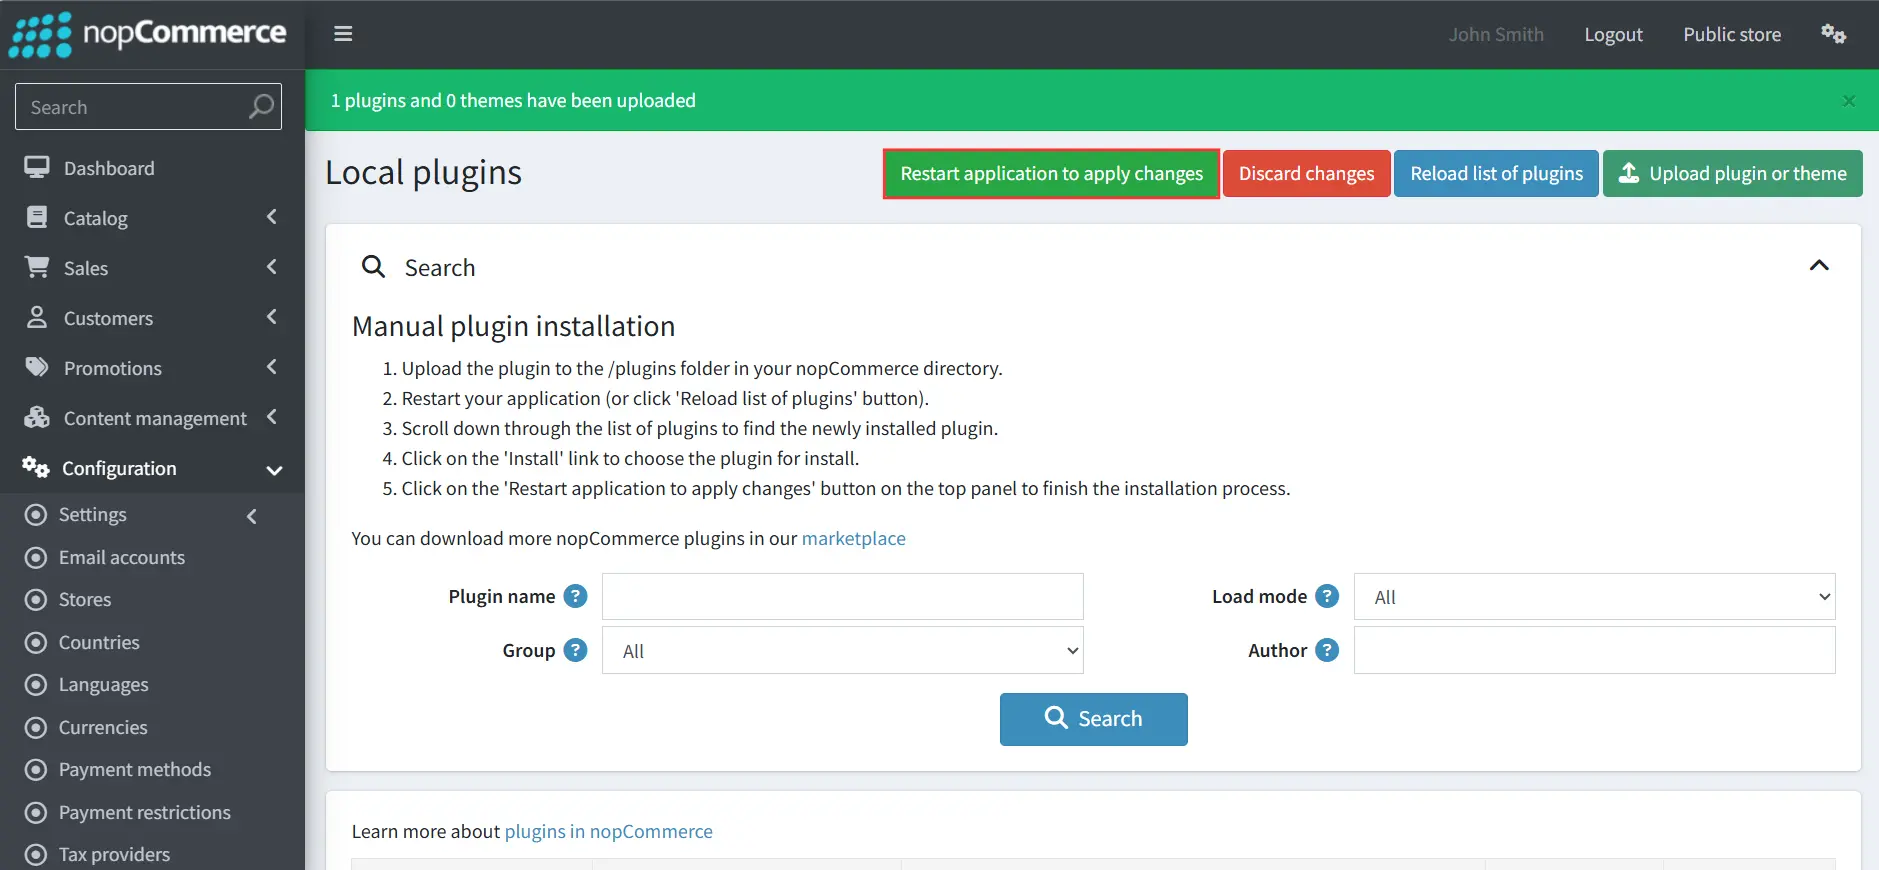The height and width of the screenshot is (870, 1879).
Task: Click the Languages circle icon
Action: (36, 684)
